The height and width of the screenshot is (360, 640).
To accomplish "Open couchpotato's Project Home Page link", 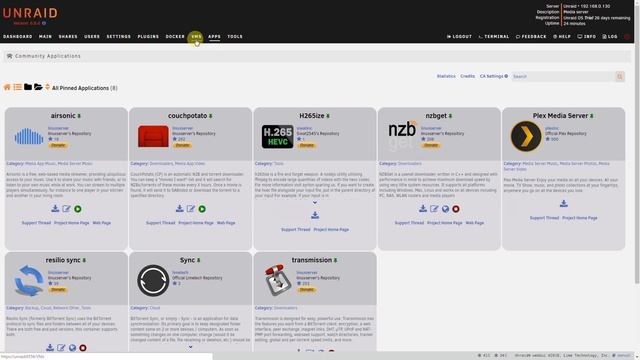I will click(x=196, y=223).
